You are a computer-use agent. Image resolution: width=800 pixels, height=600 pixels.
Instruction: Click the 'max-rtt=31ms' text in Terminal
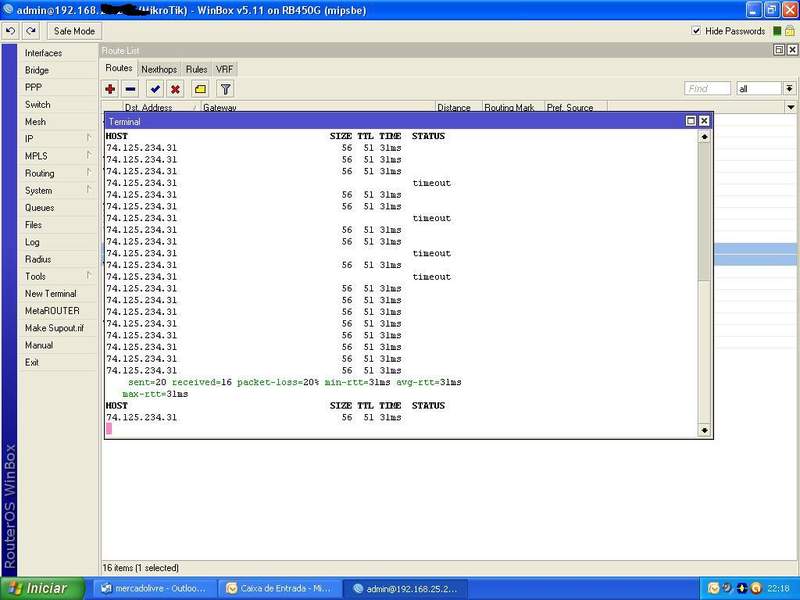(155, 394)
